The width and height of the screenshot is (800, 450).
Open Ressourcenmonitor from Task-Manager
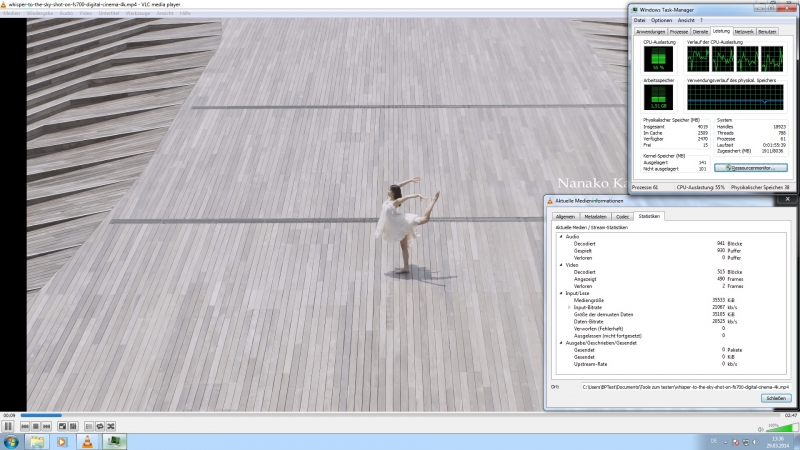(x=751, y=168)
